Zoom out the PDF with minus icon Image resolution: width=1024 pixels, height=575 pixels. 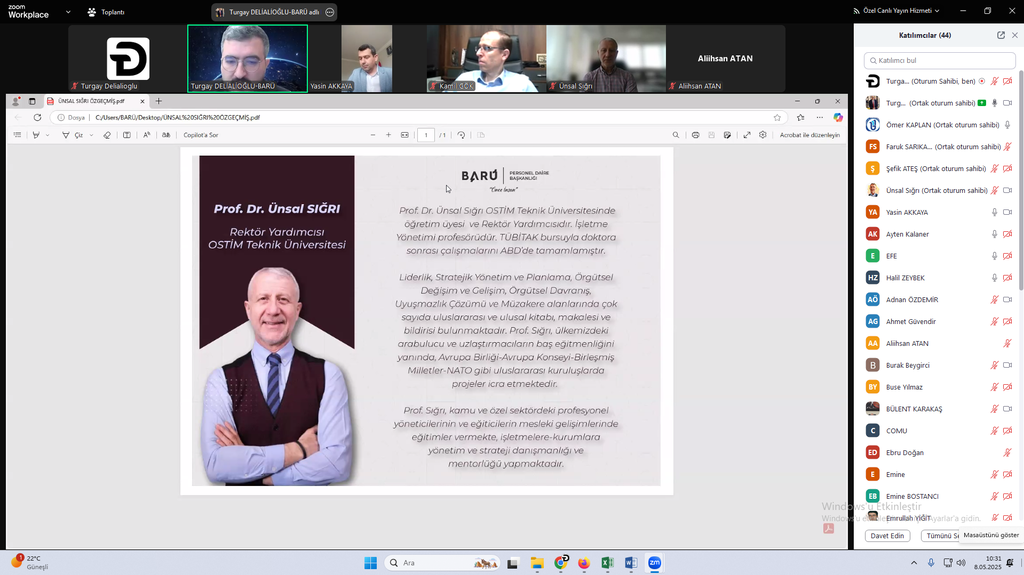coord(373,135)
